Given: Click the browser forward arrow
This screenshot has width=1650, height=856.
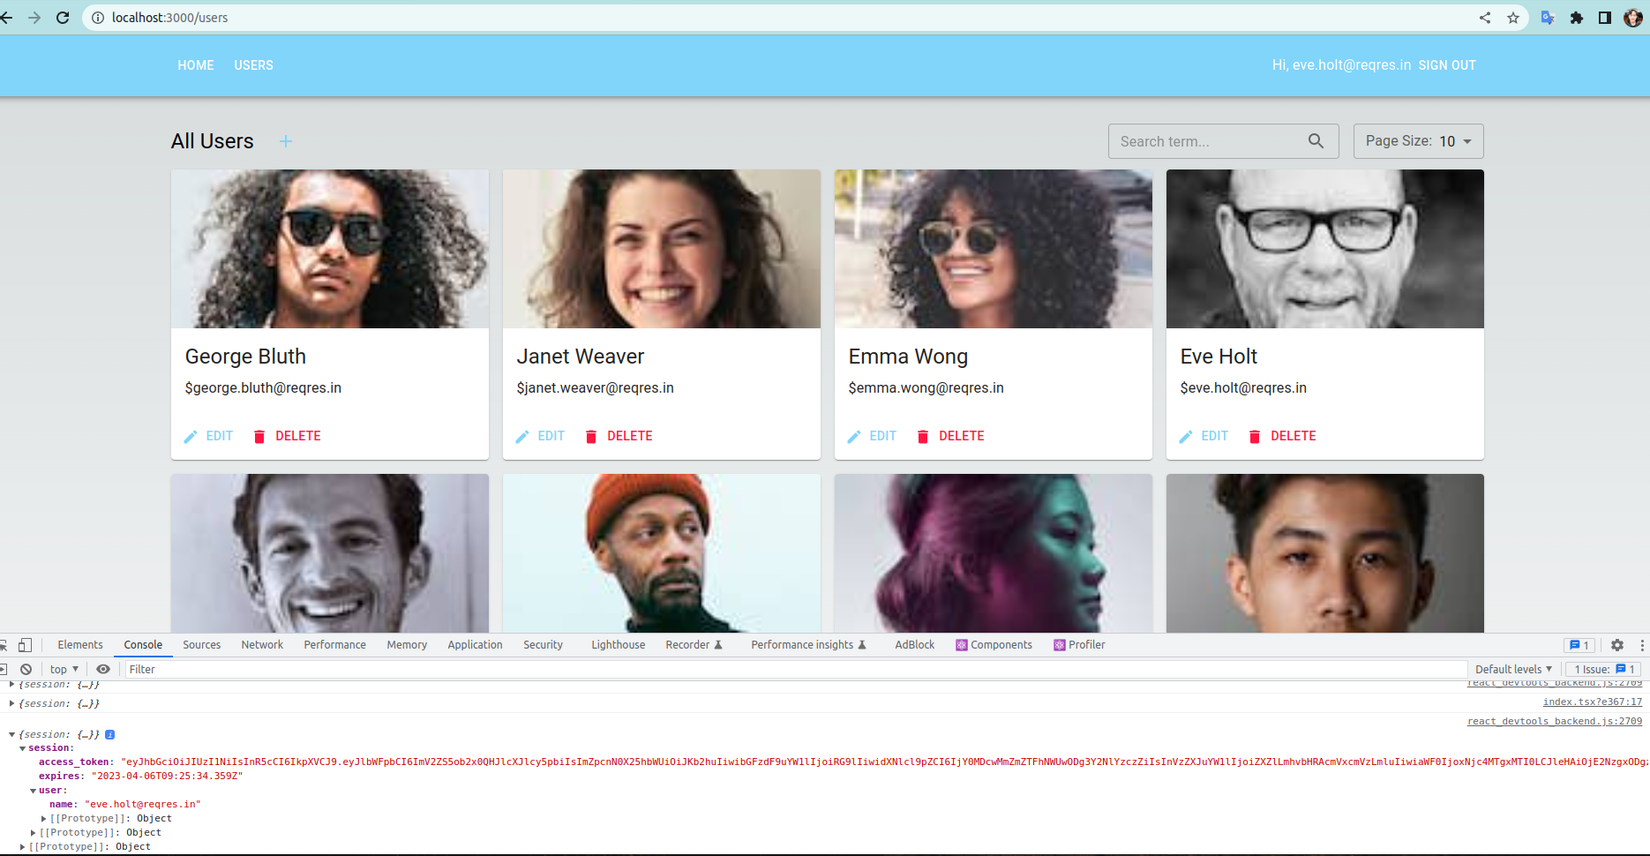Looking at the screenshot, I should pyautogui.click(x=34, y=18).
